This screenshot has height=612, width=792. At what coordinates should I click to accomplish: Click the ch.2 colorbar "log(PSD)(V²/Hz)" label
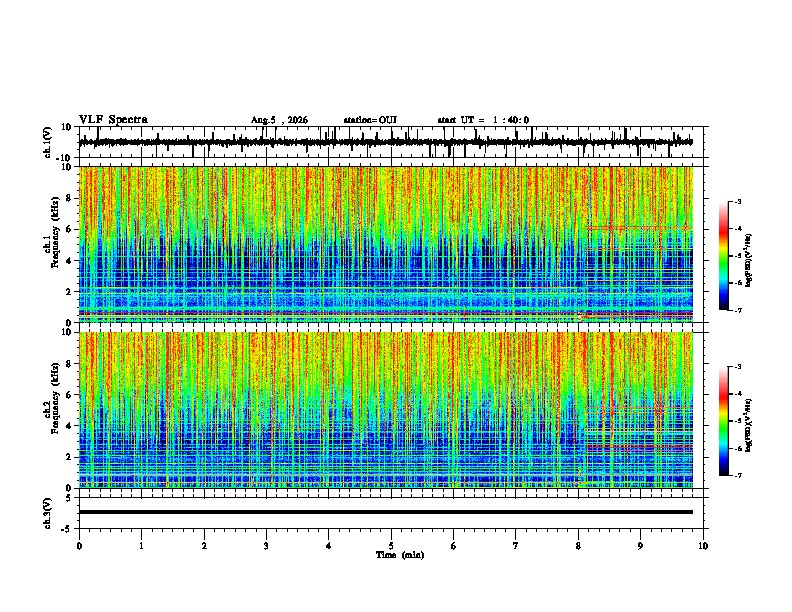tap(749, 425)
